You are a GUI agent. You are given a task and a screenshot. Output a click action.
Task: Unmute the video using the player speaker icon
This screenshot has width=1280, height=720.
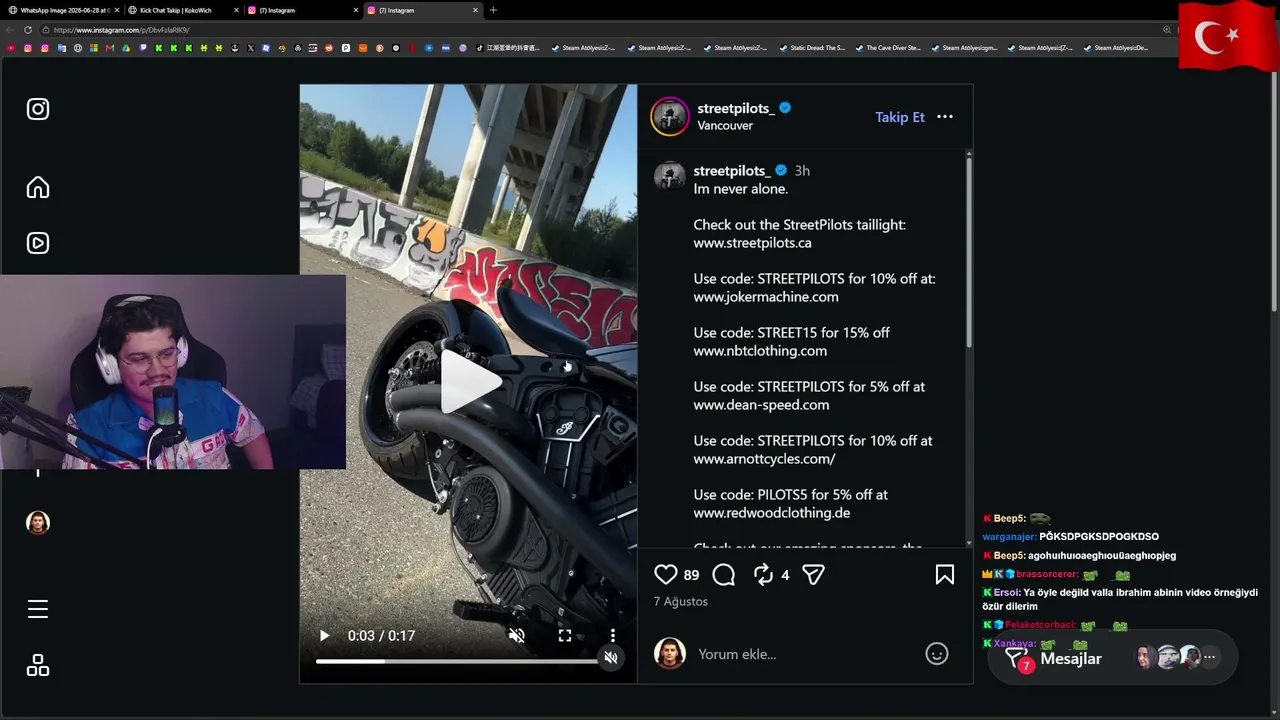[x=517, y=636]
